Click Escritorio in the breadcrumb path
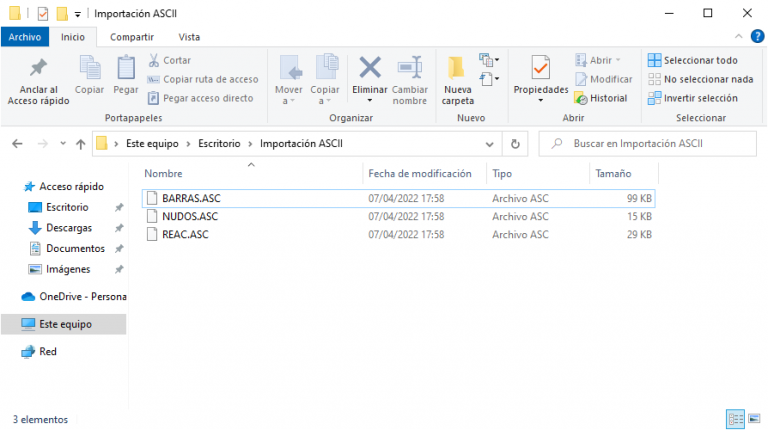 click(219, 143)
